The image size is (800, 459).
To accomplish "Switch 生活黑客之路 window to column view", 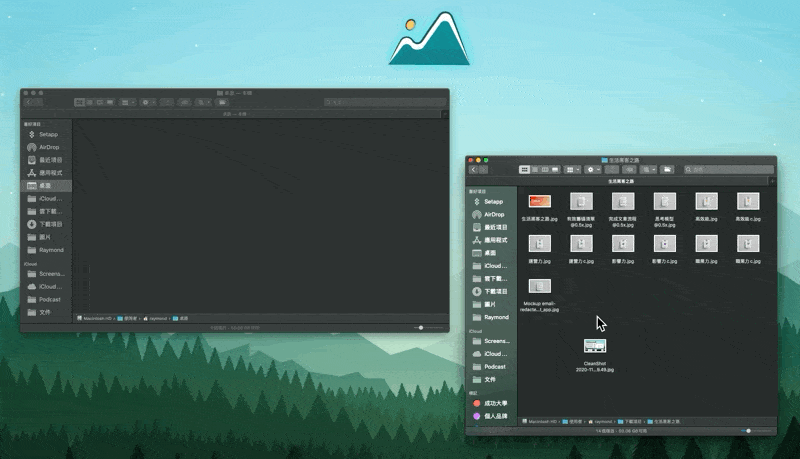I will click(545, 170).
